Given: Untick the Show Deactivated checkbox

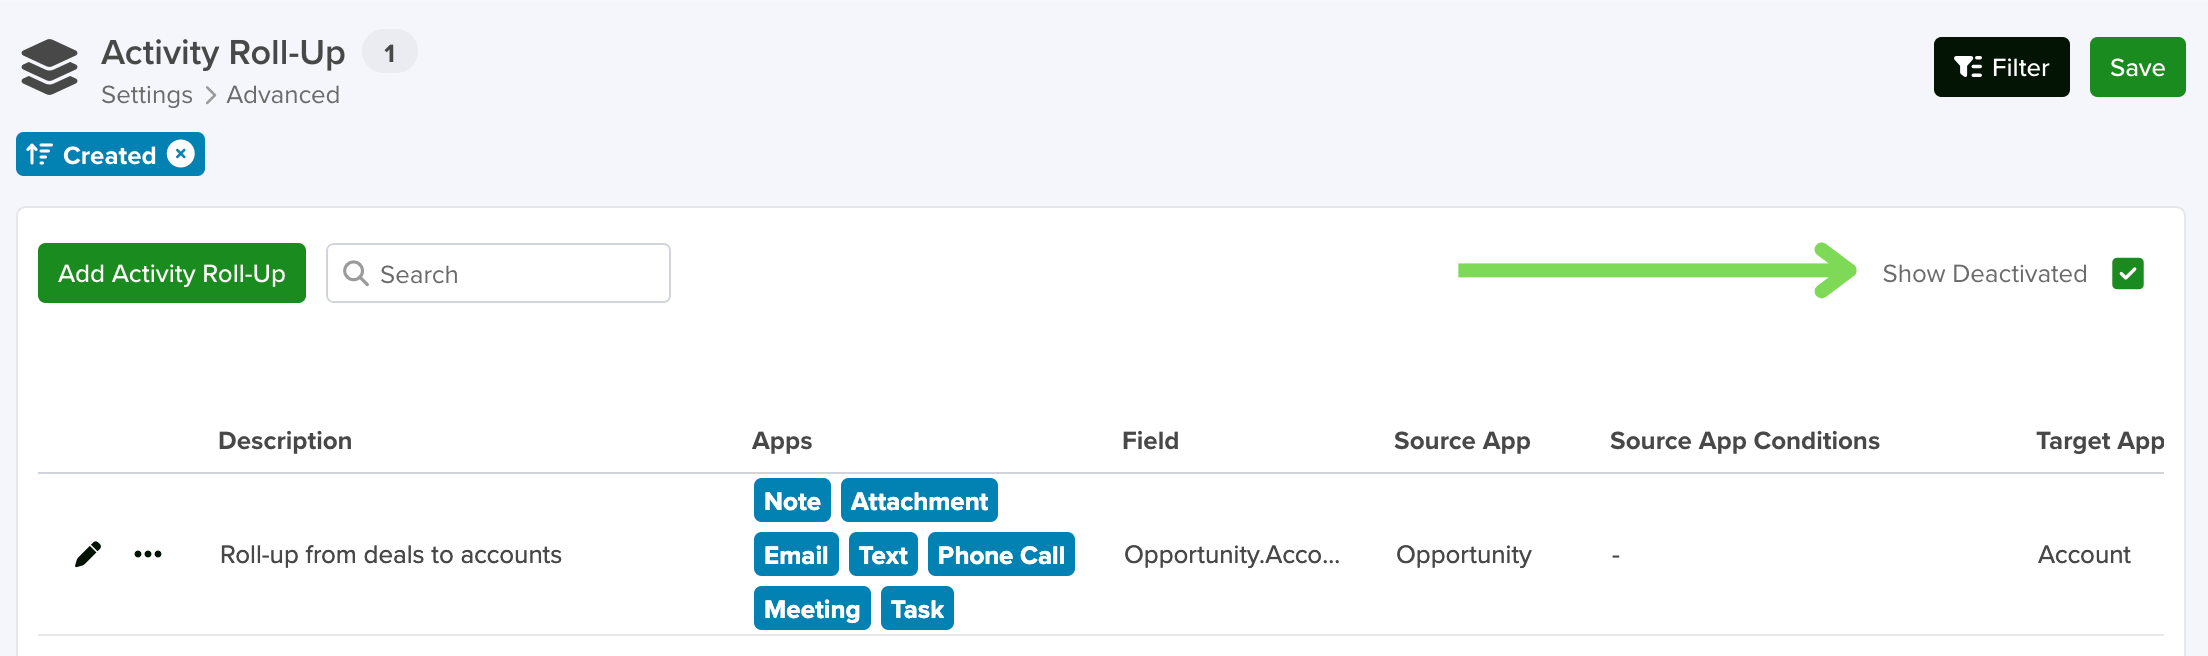Looking at the screenshot, I should click(2128, 273).
